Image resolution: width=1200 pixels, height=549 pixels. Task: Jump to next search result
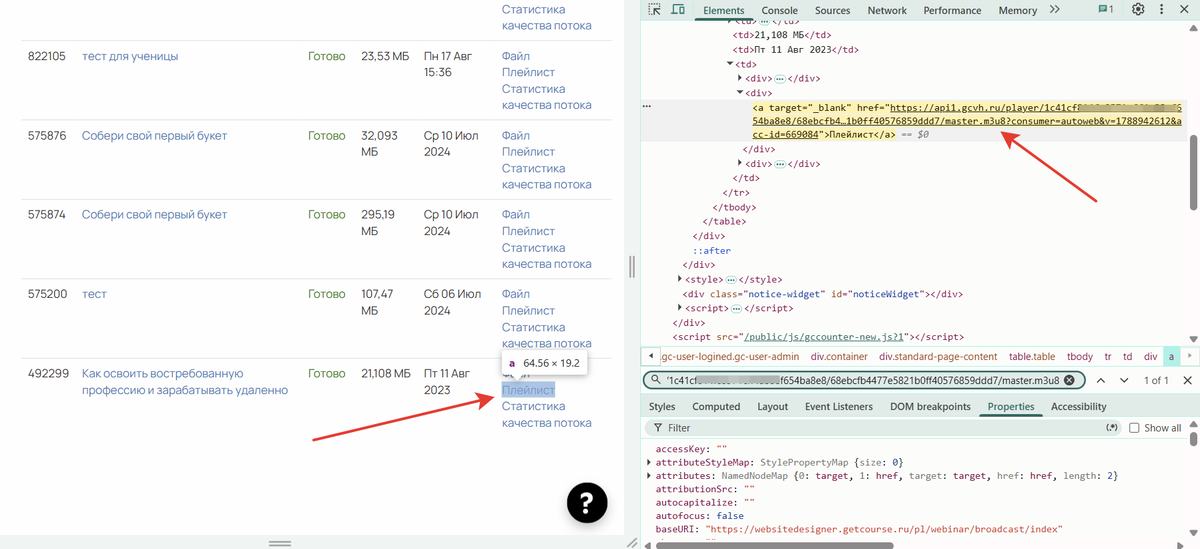(x=1125, y=381)
